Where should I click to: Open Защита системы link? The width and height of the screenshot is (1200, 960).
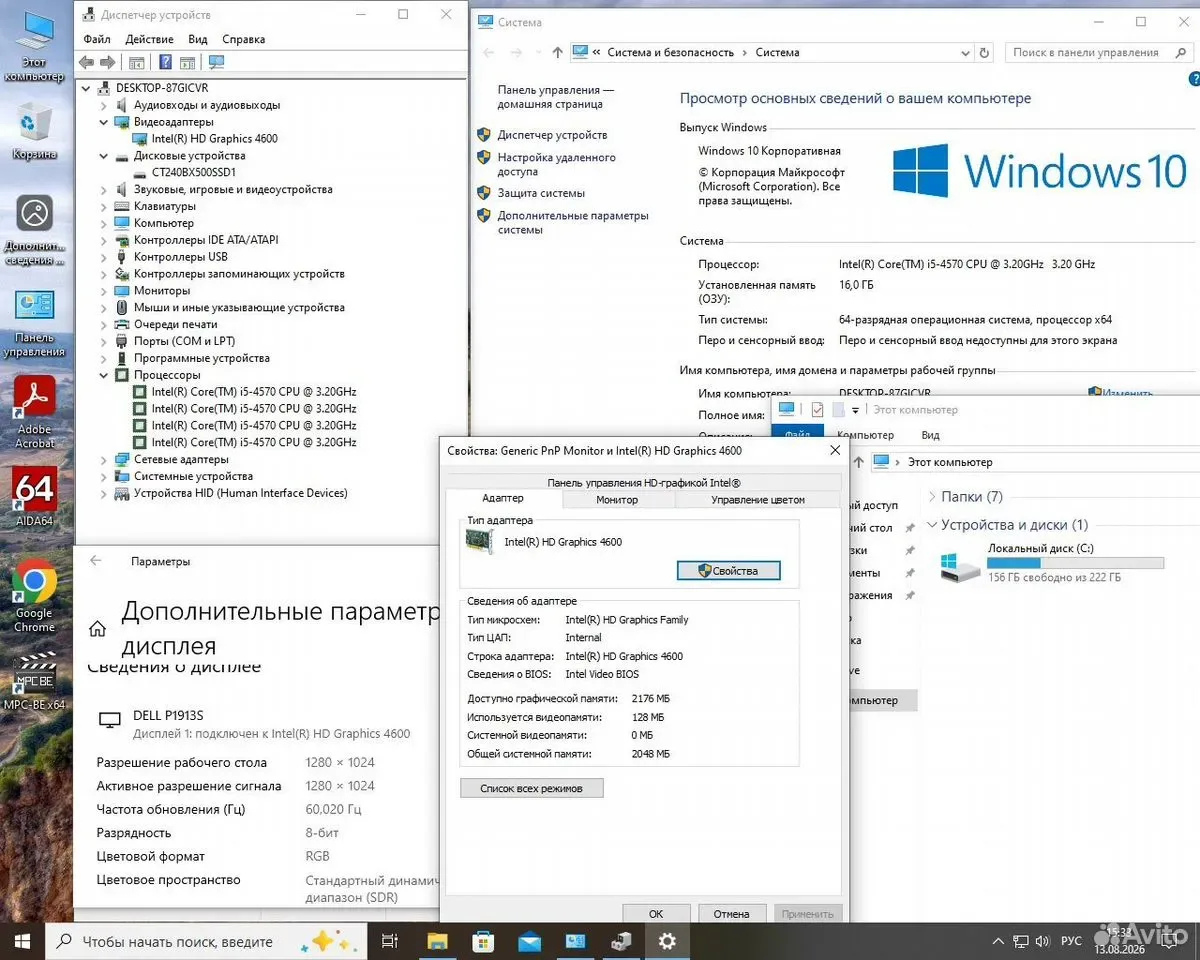pos(541,193)
